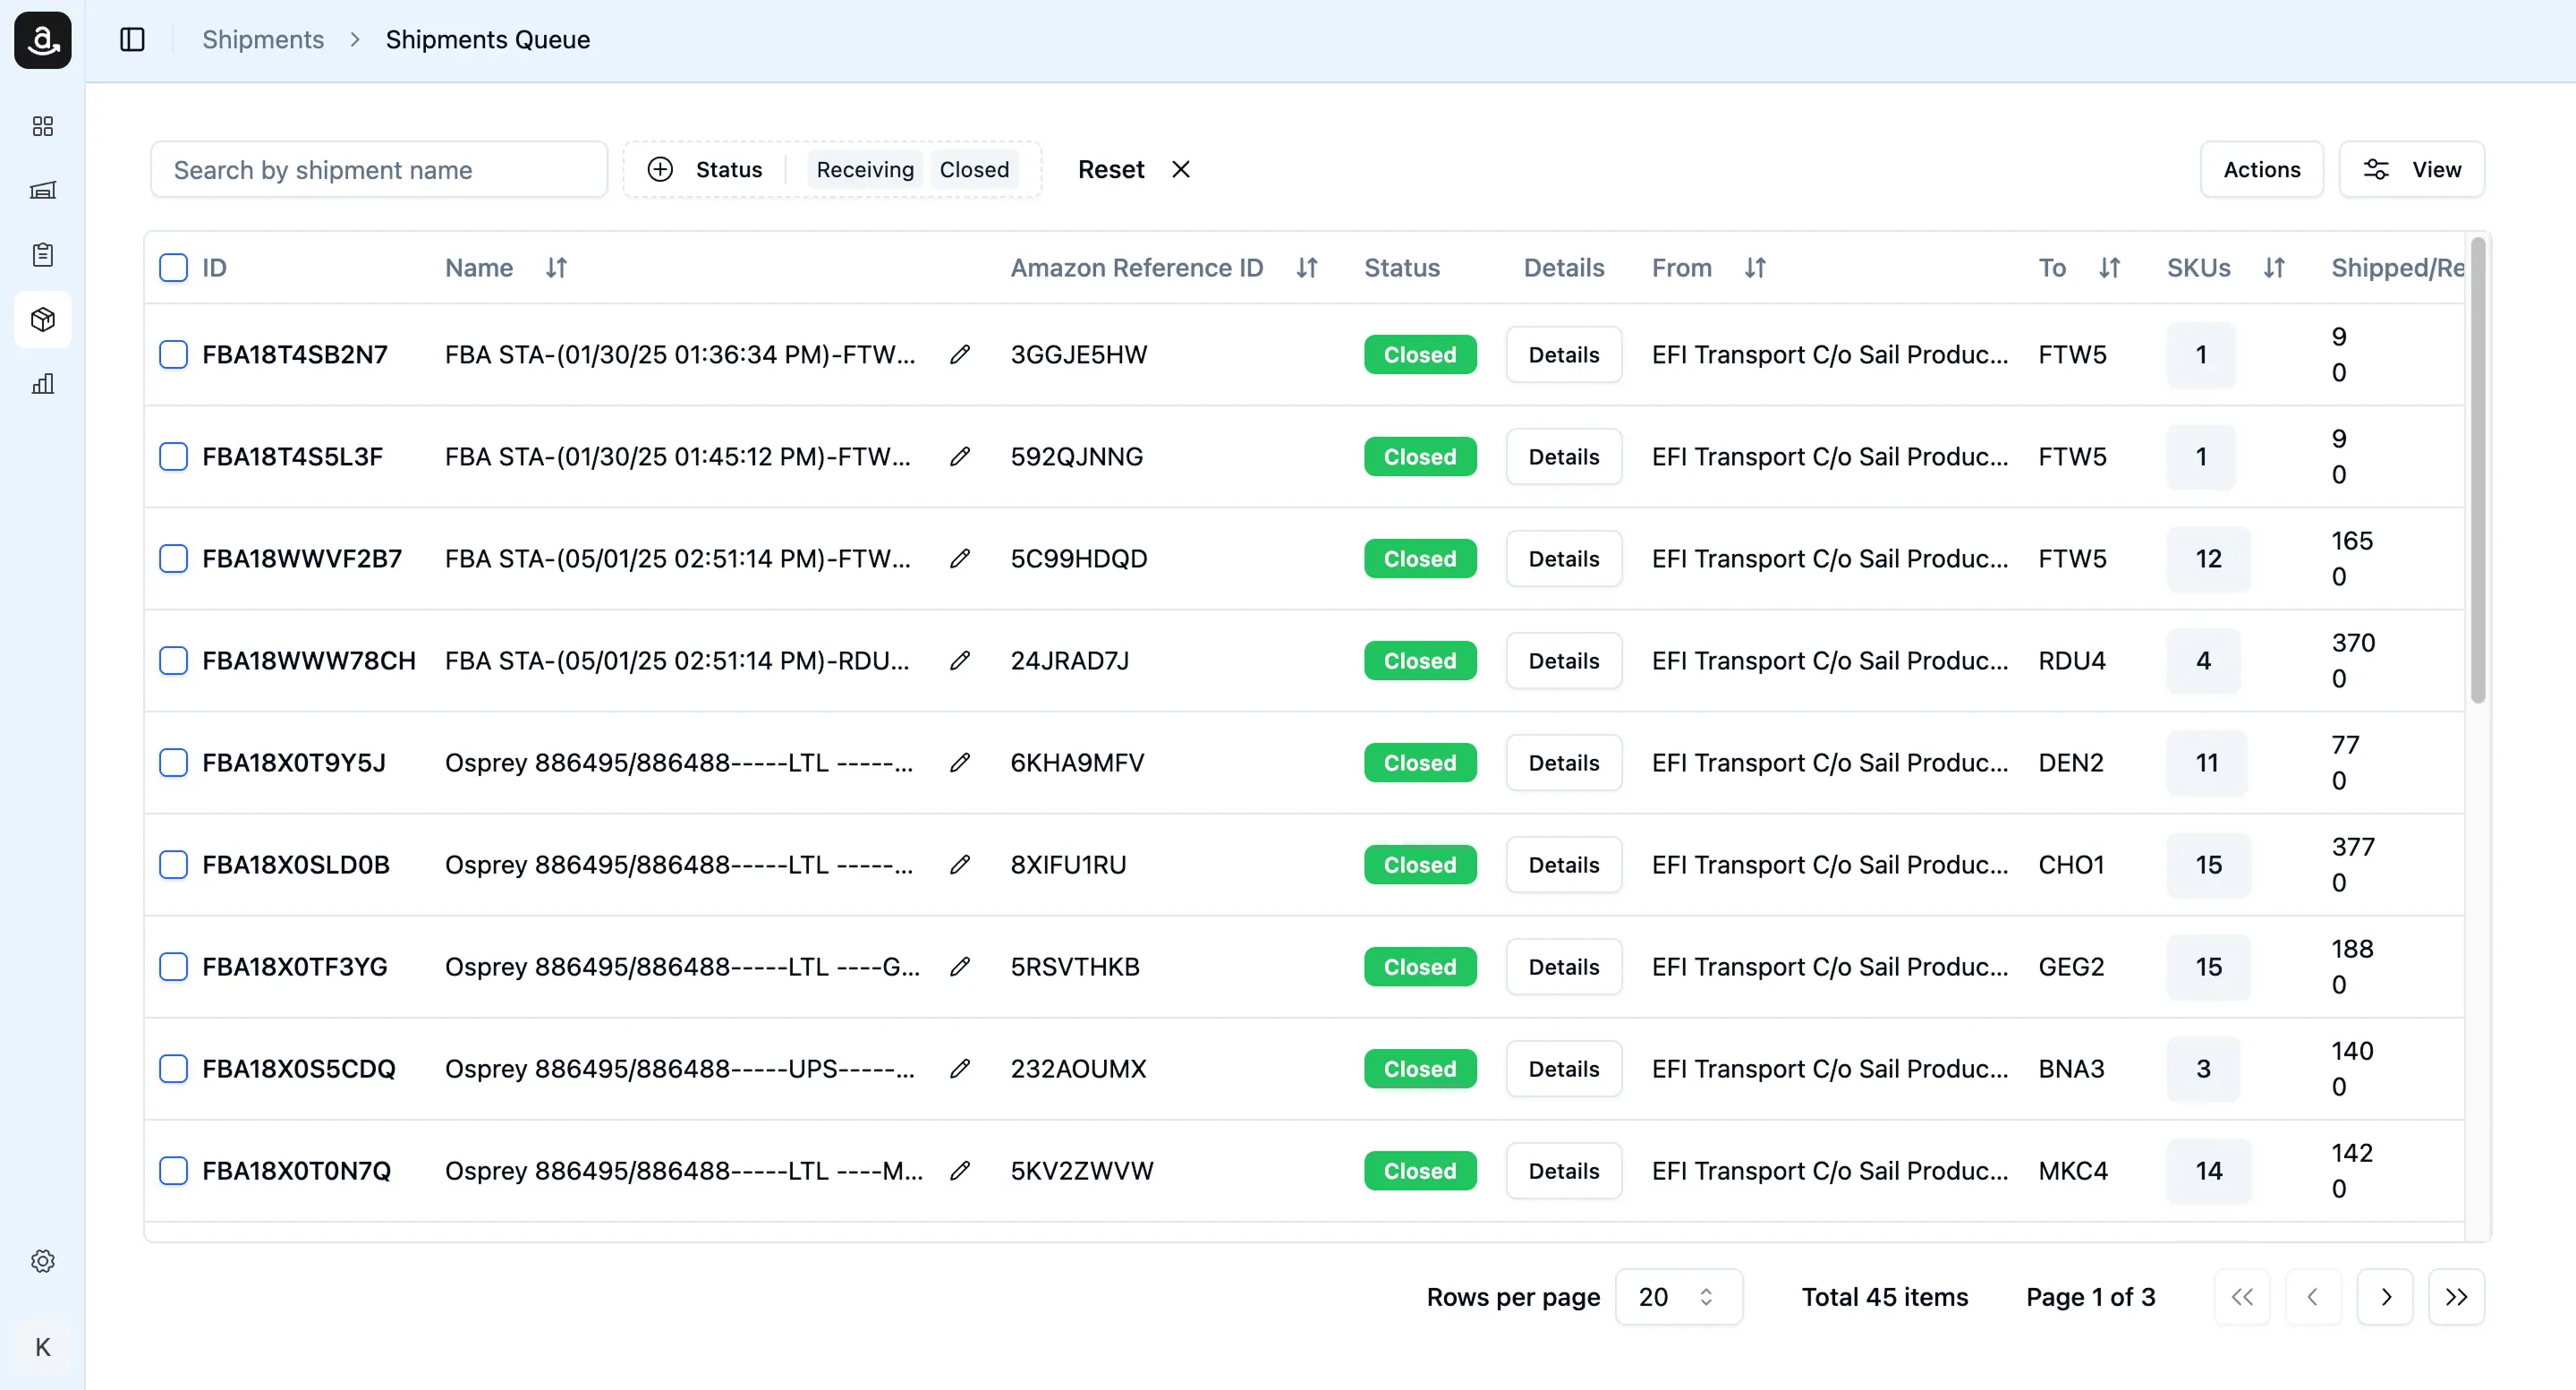
Task: Check the box for FBA18T4SB2N7
Action: point(174,355)
